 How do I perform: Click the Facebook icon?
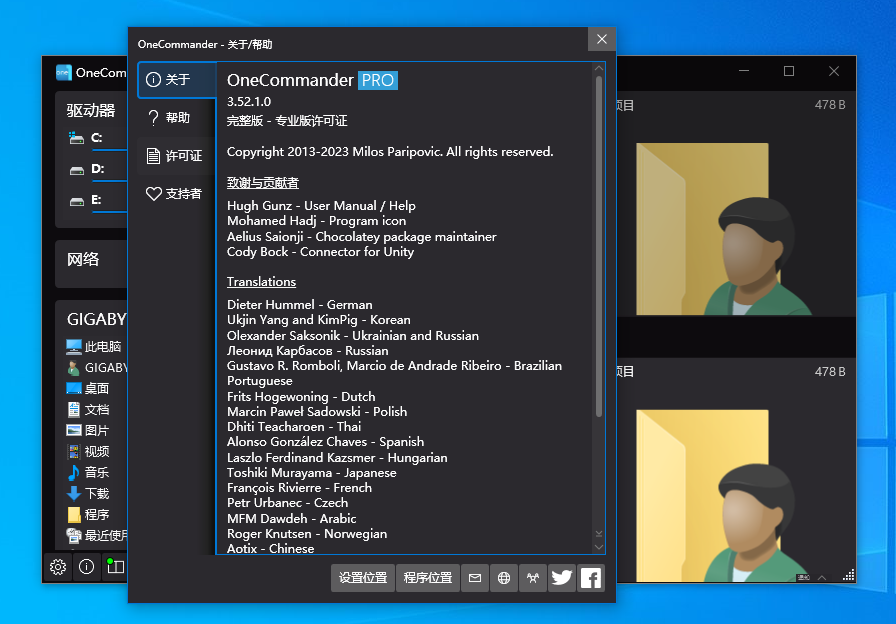(591, 578)
